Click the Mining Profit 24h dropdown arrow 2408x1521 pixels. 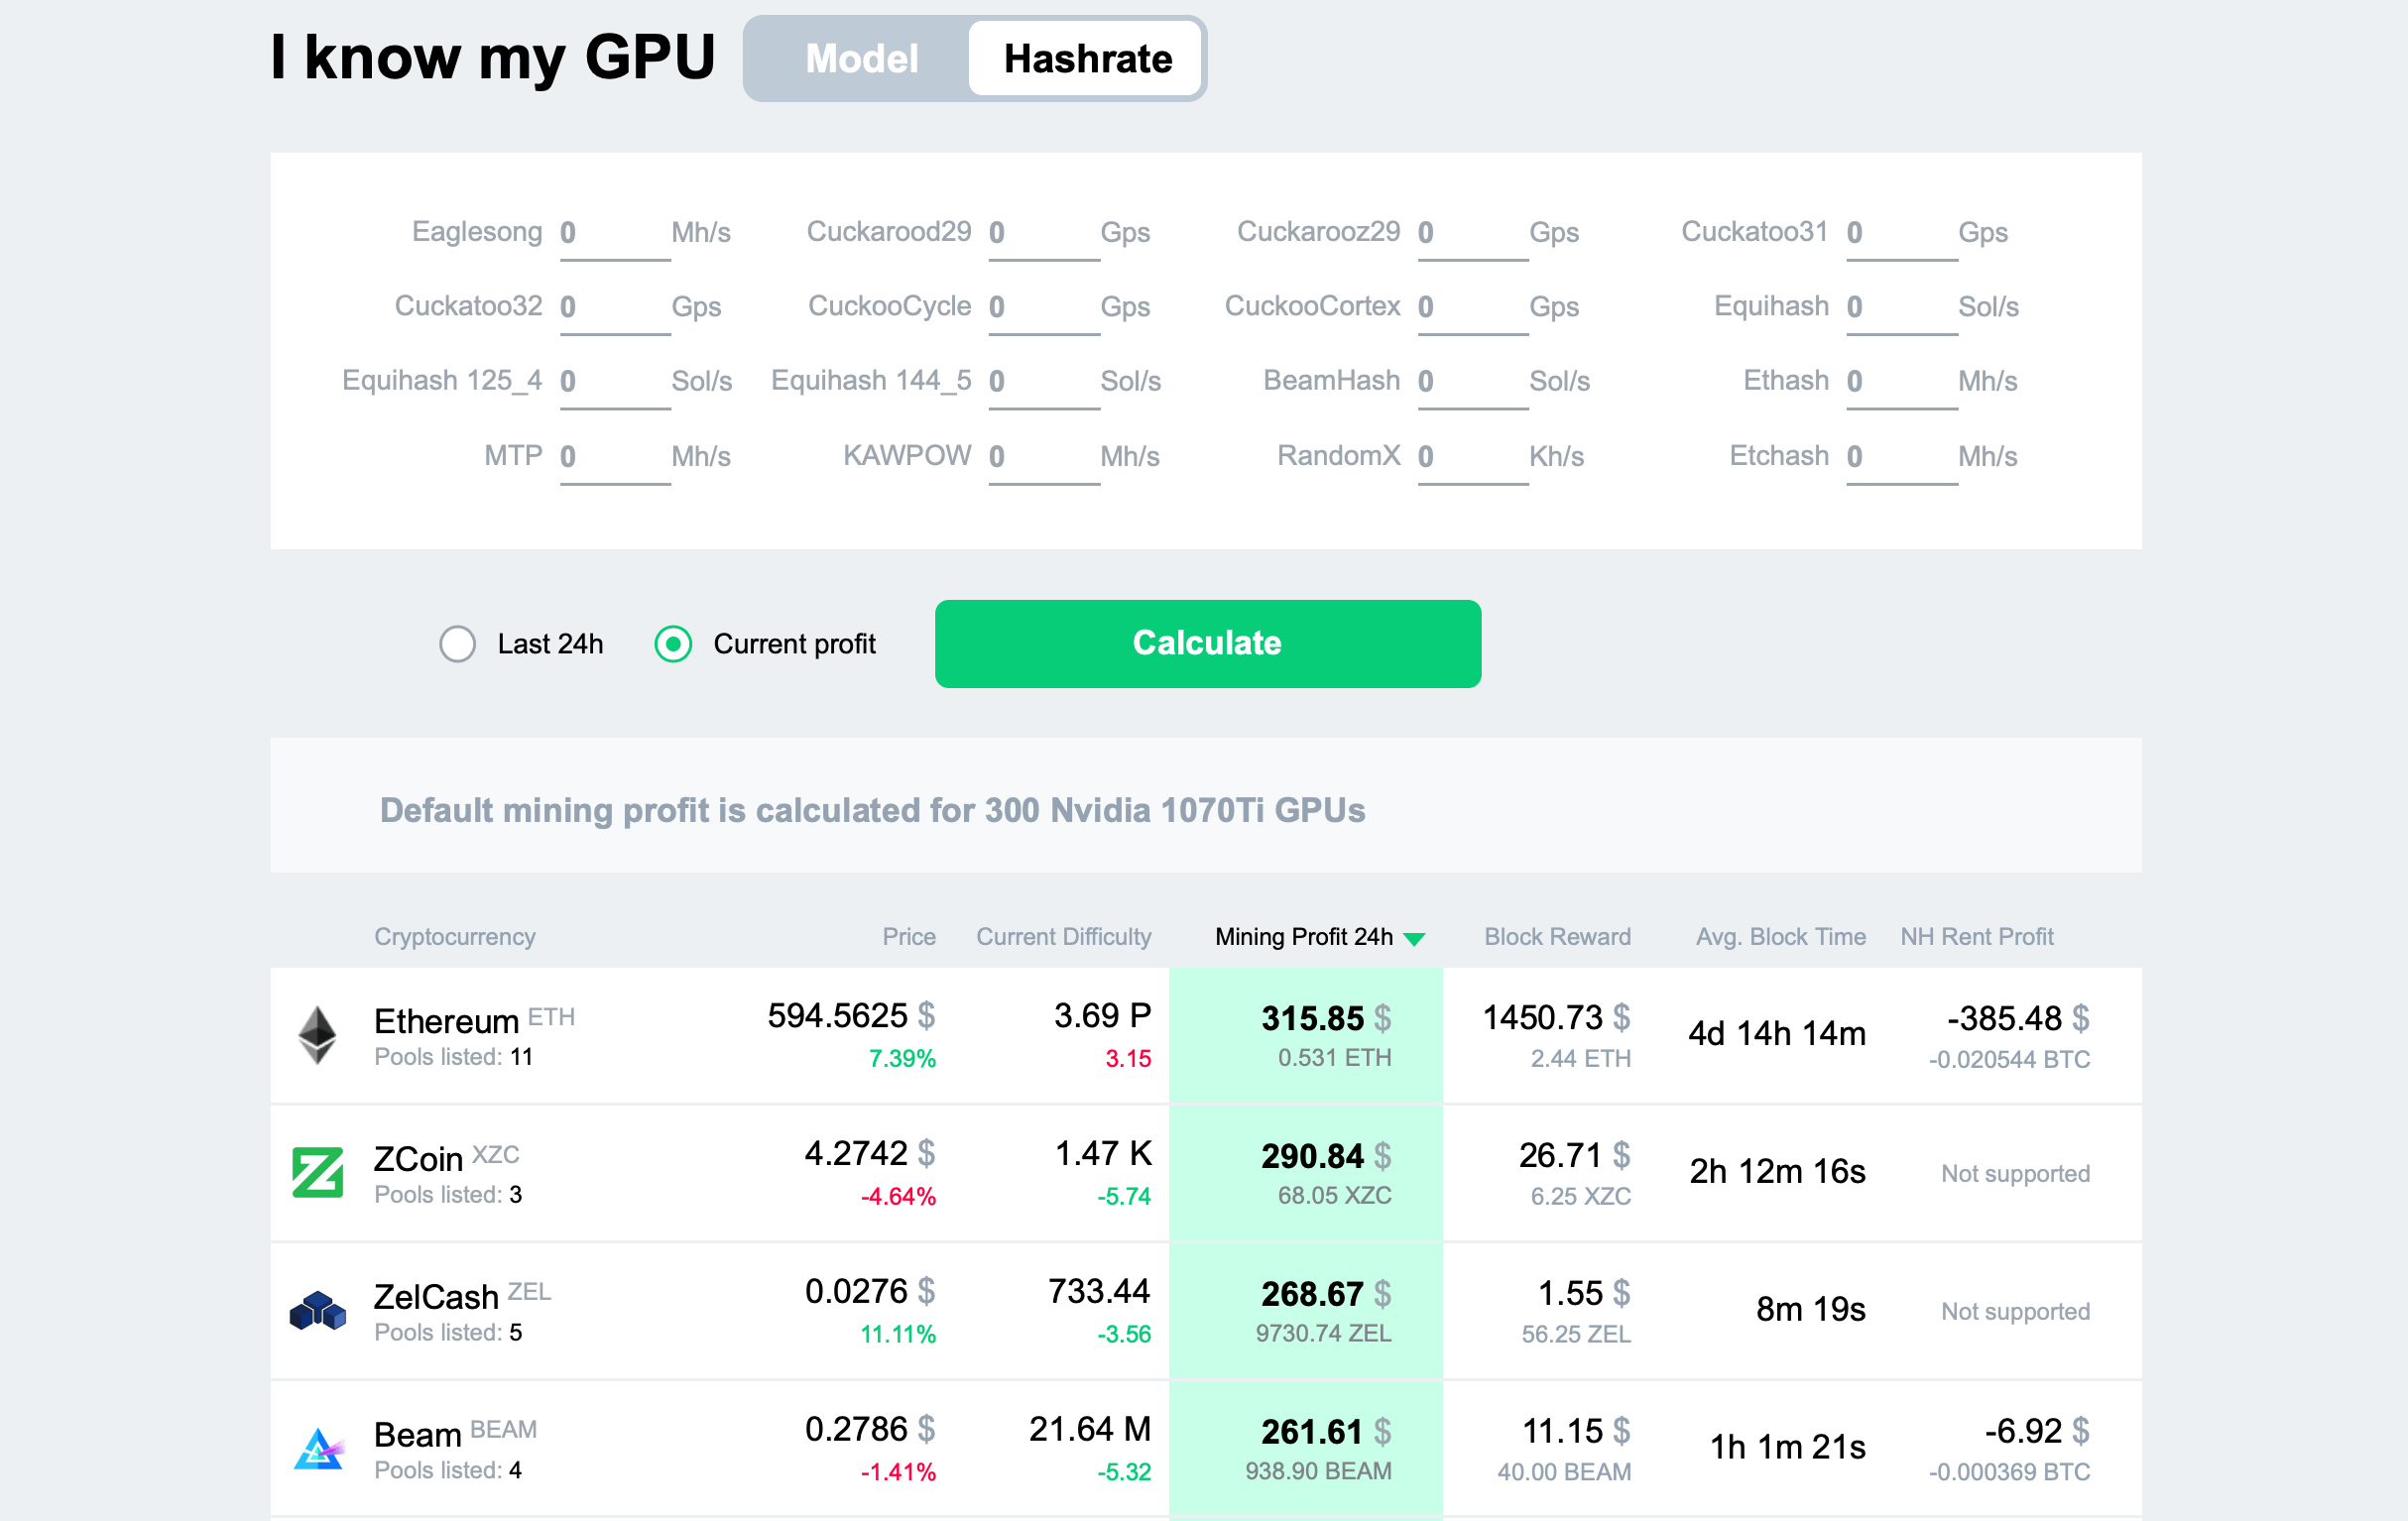[1418, 934]
